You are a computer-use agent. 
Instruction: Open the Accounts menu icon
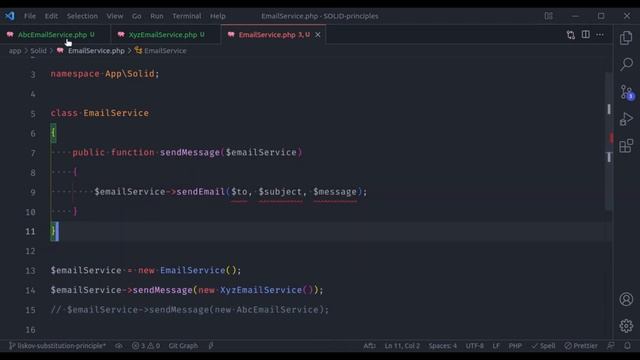coord(626,299)
